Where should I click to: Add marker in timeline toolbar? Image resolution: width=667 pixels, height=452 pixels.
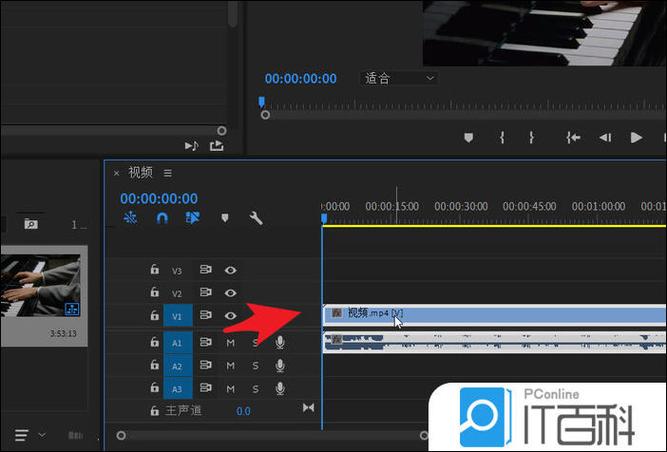pyautogui.click(x=225, y=218)
